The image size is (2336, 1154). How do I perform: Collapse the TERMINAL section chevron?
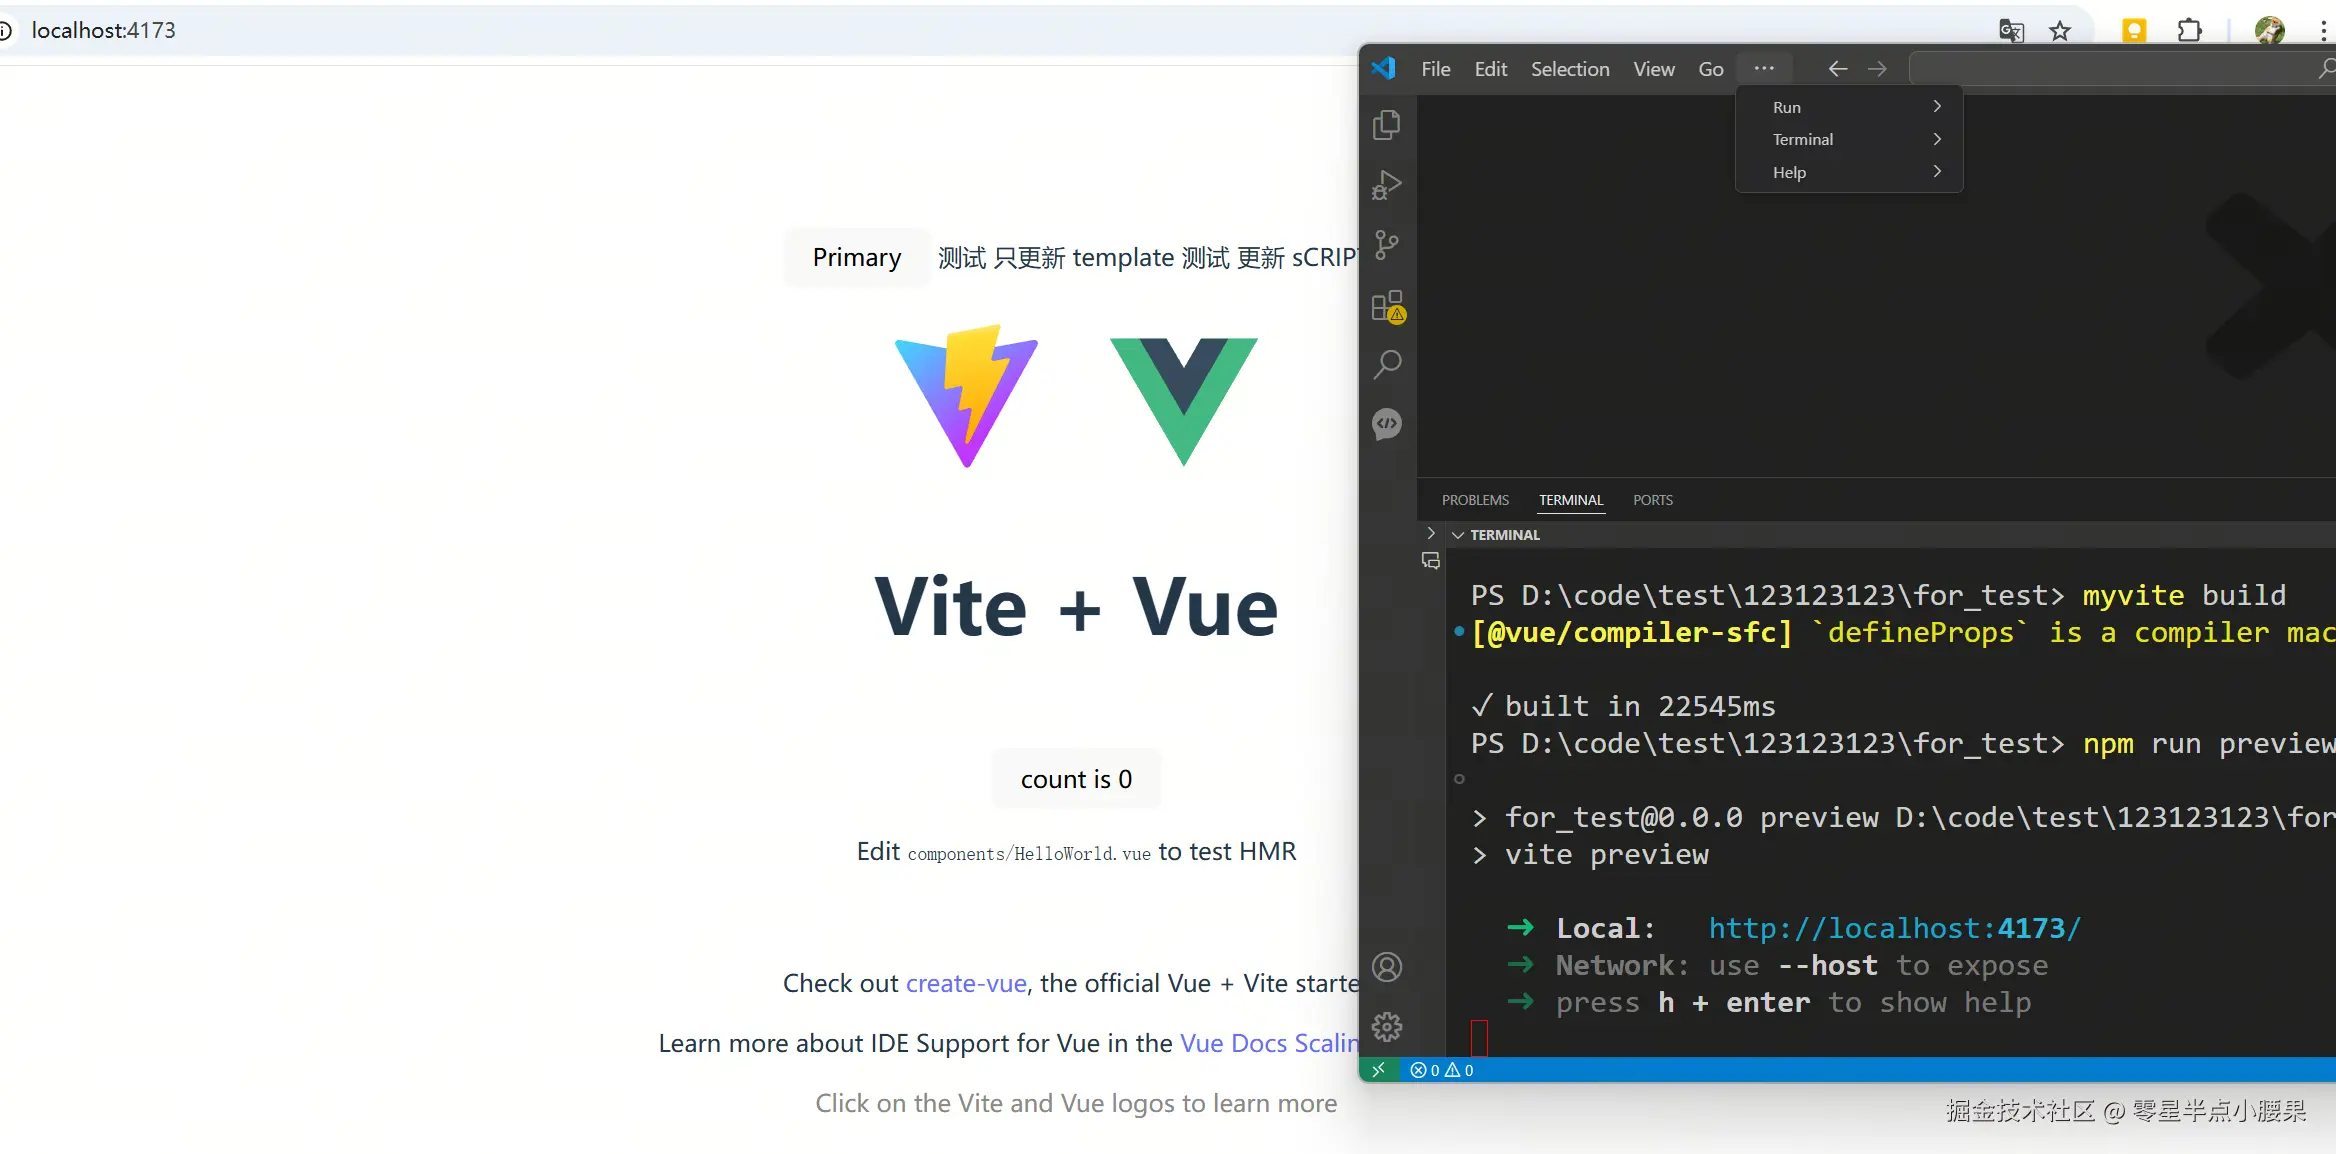[1458, 535]
